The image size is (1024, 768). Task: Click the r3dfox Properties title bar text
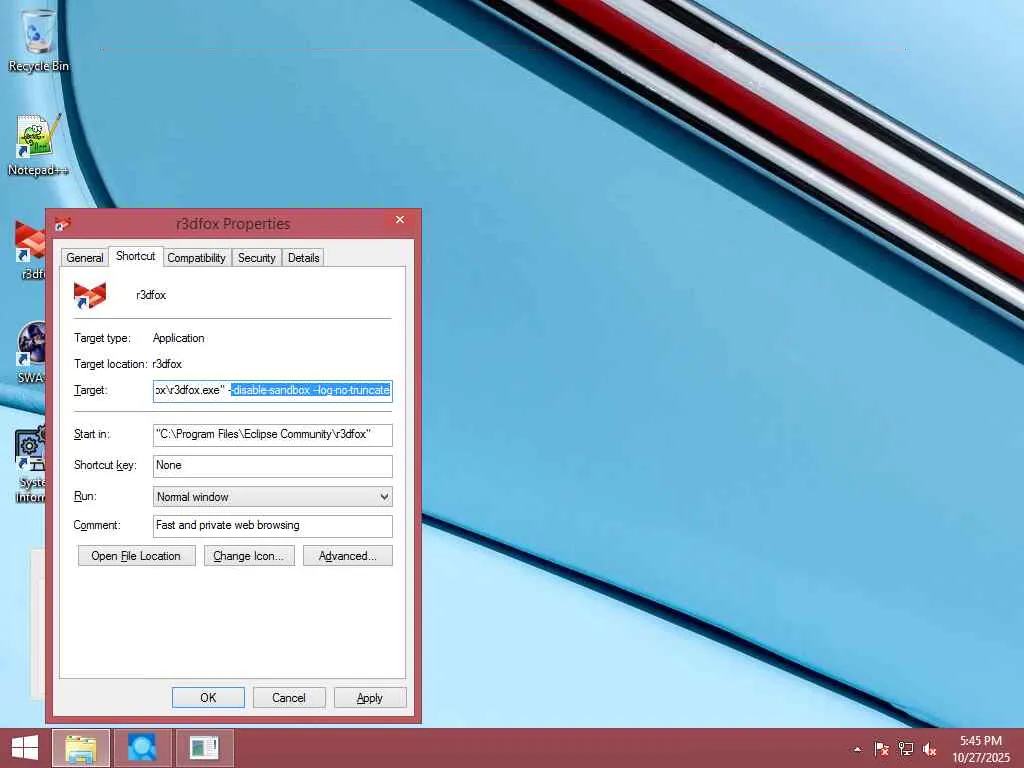pos(233,224)
